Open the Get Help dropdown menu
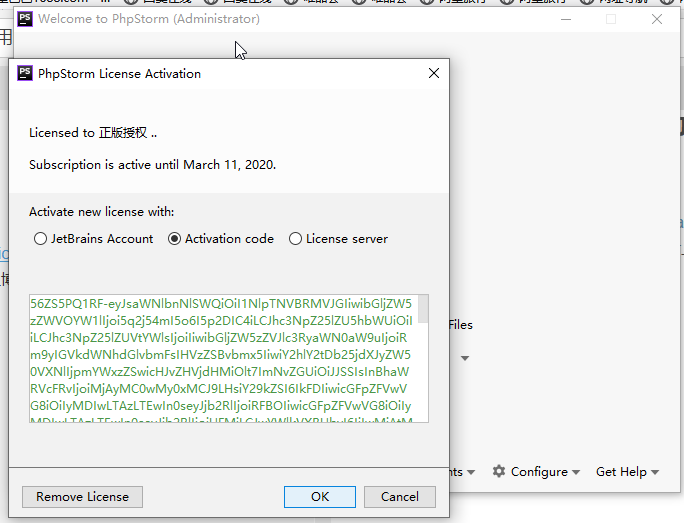The image size is (684, 523). coord(627,472)
